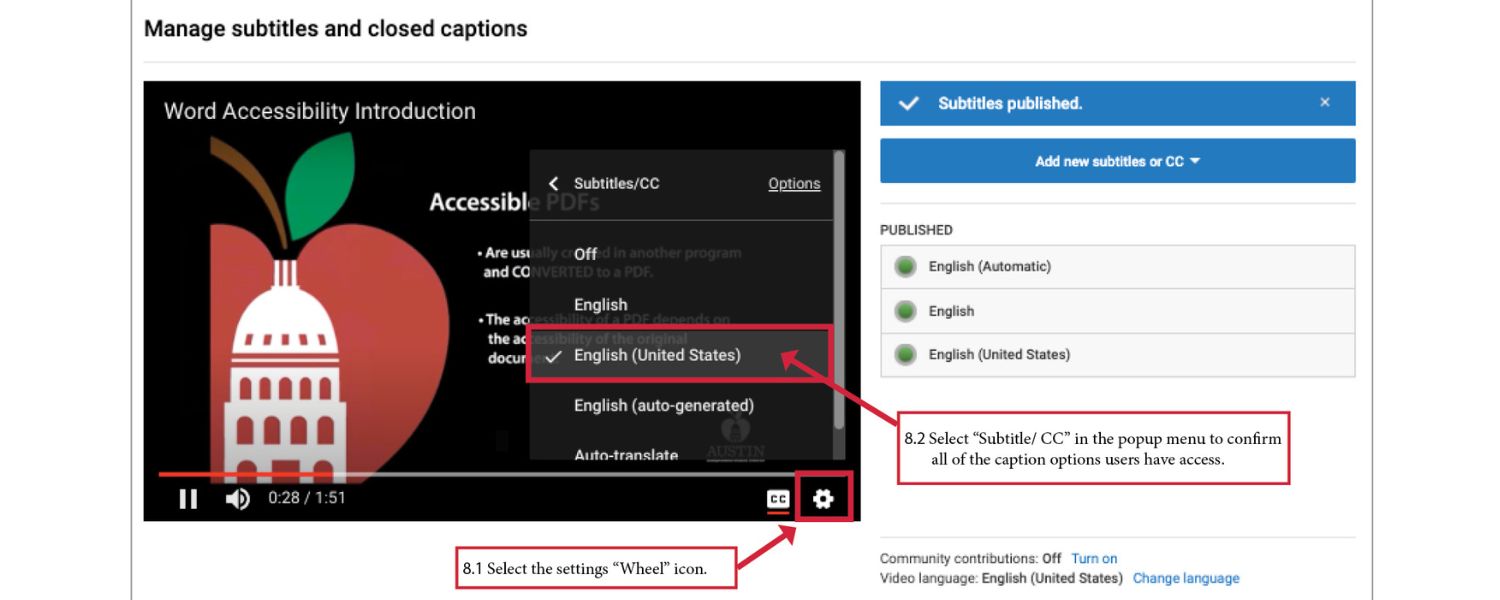Image resolution: width=1500 pixels, height=600 pixels.
Task: Expand the Auto-translate submenu
Action: pyautogui.click(x=628, y=455)
